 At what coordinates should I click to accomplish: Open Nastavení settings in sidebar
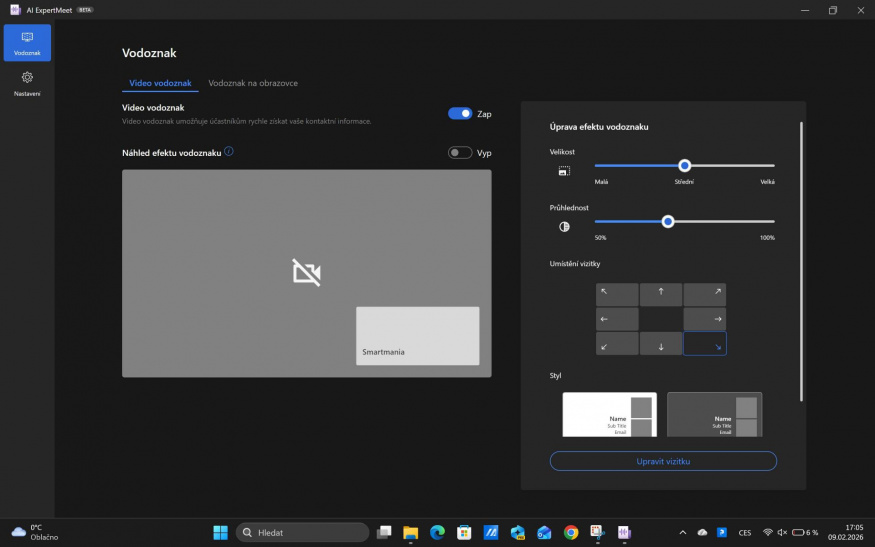pos(27,83)
